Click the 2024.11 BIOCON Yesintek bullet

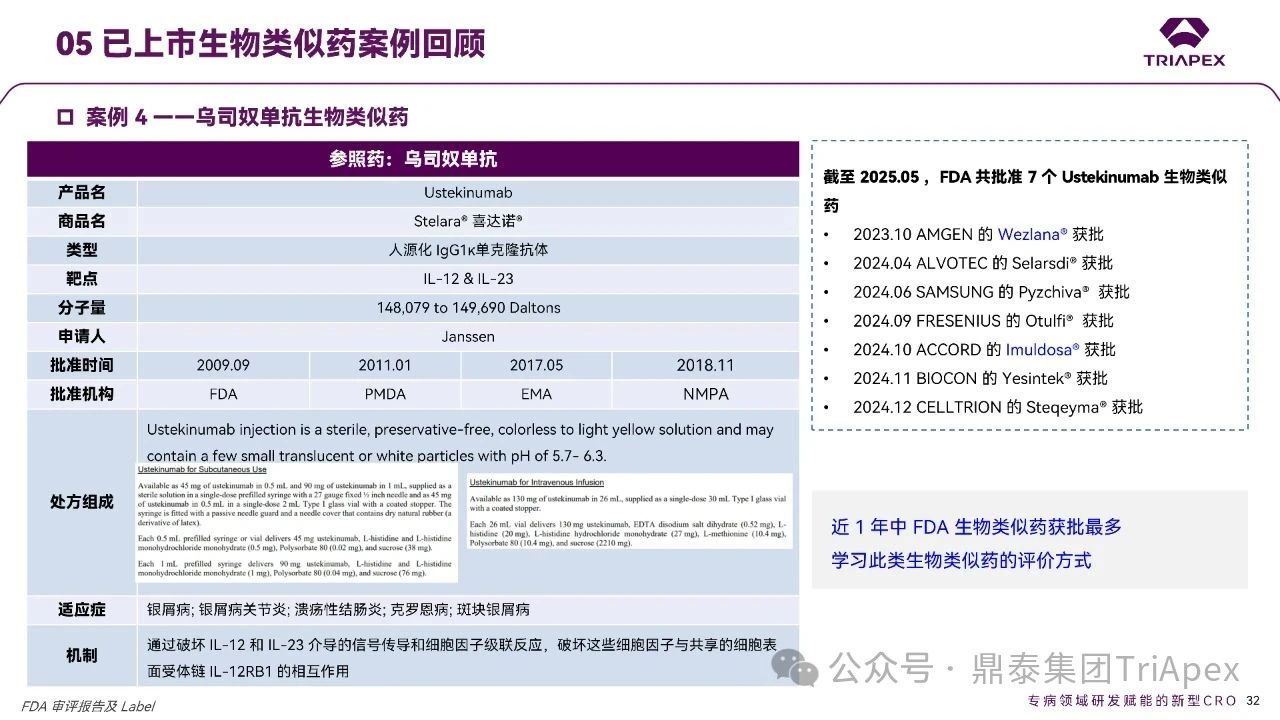(x=980, y=378)
